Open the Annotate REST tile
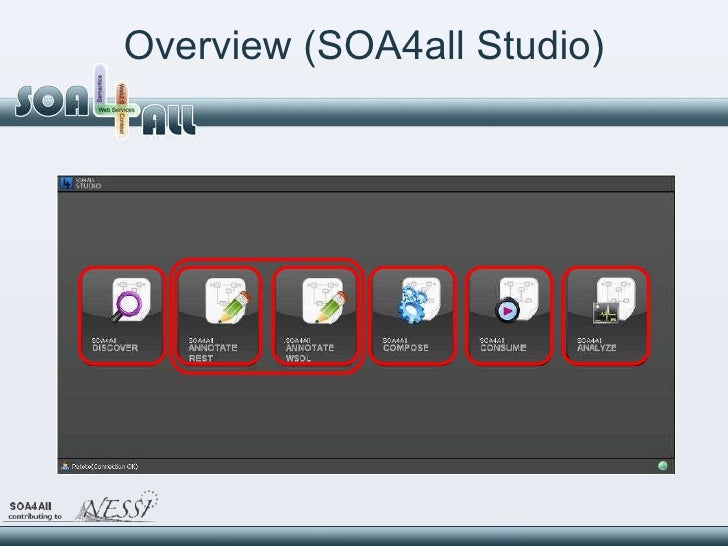 coord(219,316)
